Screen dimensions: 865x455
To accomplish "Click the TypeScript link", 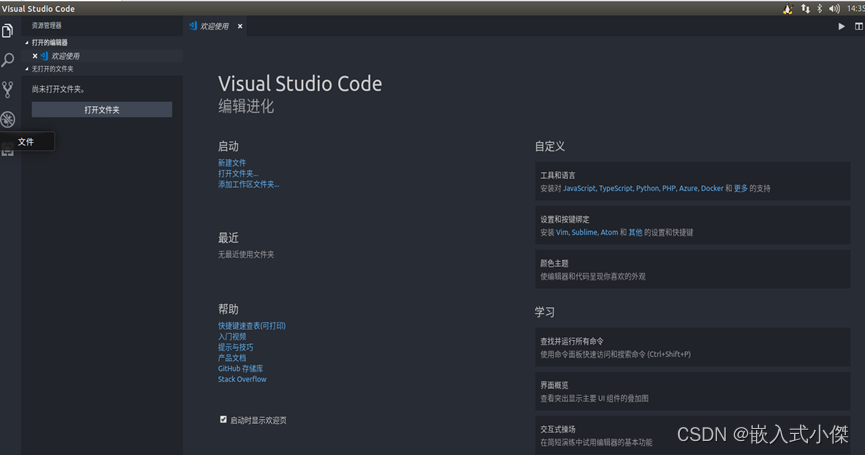I will tap(616, 188).
